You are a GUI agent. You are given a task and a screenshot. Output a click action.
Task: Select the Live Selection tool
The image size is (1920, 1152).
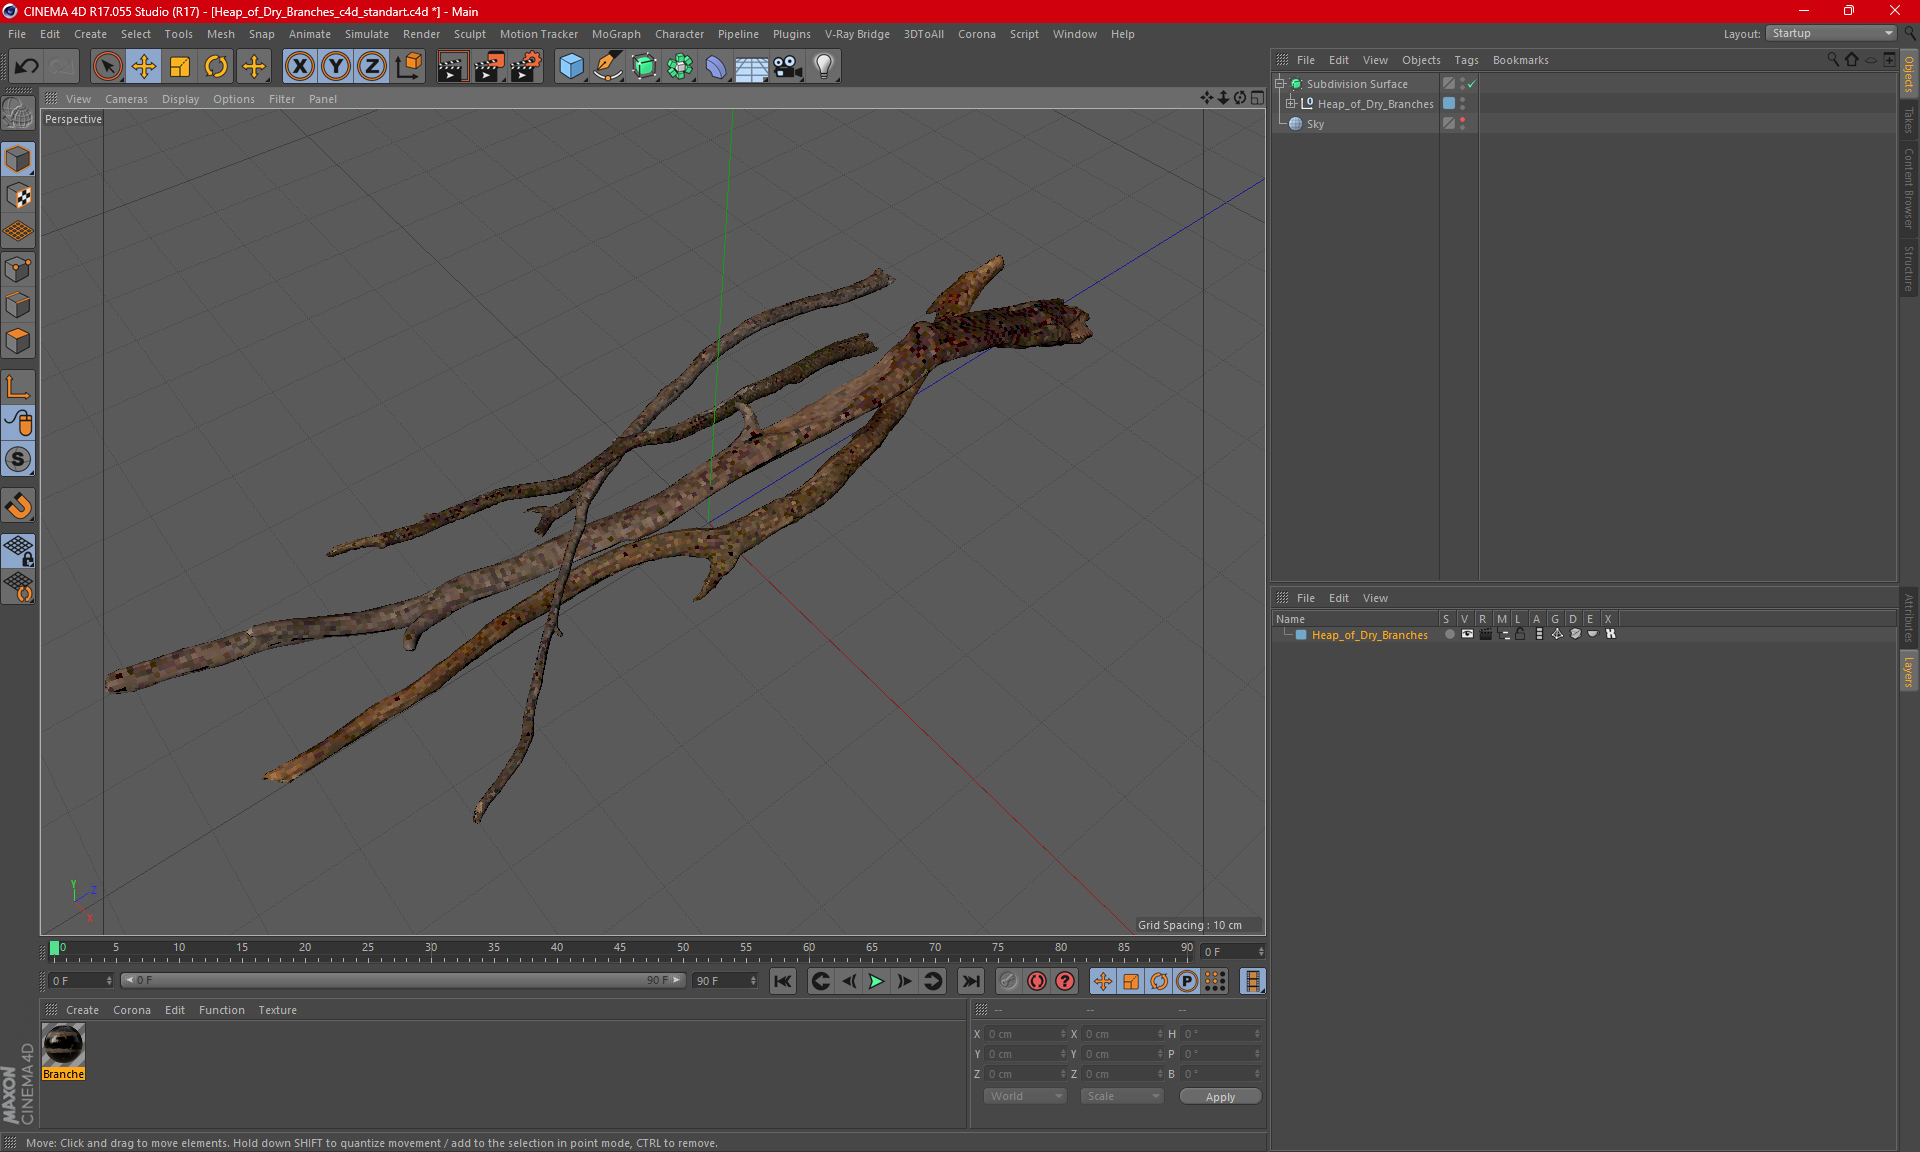coord(107,67)
